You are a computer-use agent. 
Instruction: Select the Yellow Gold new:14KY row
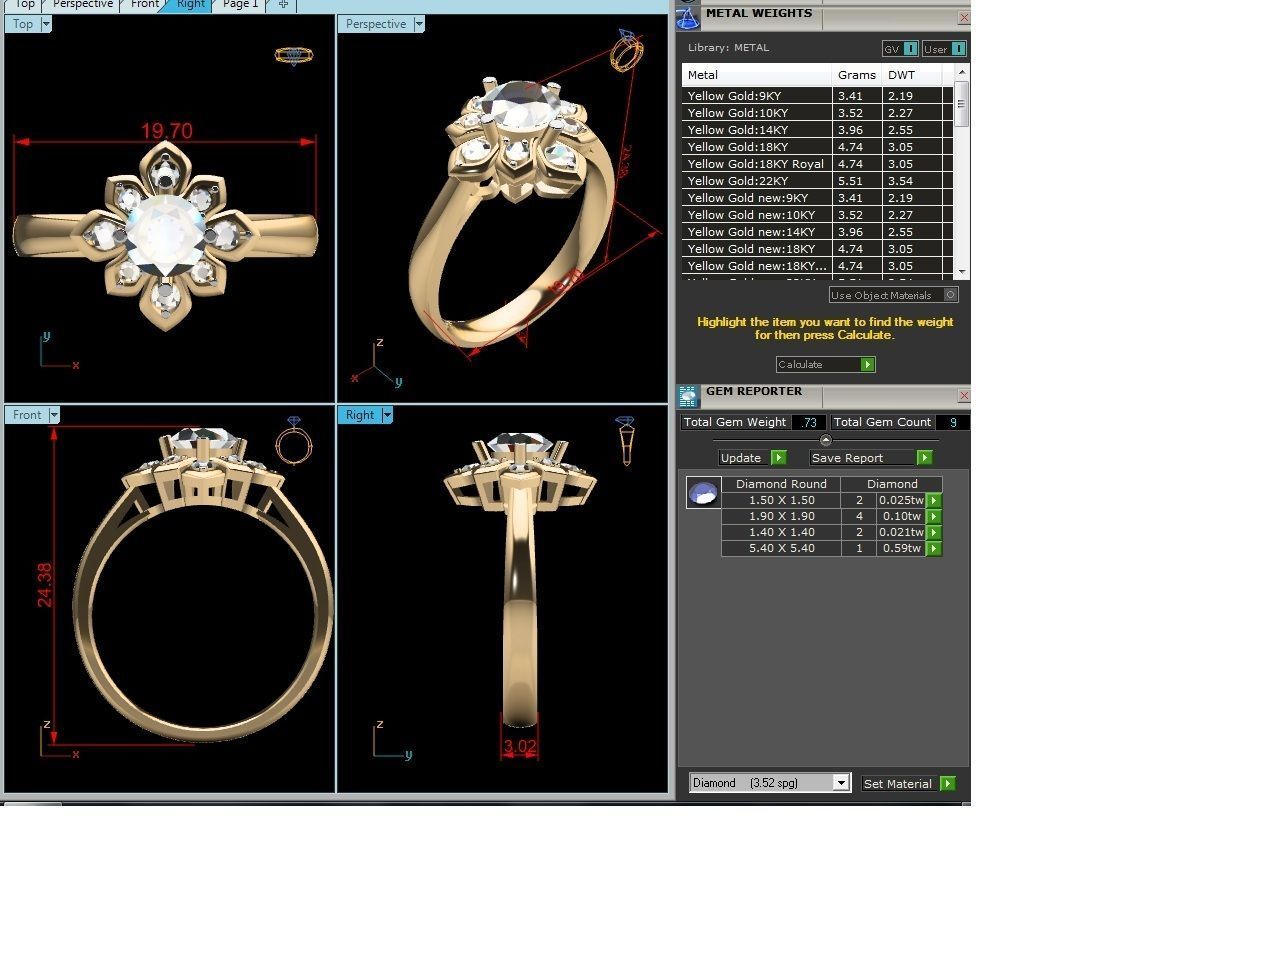(818, 232)
